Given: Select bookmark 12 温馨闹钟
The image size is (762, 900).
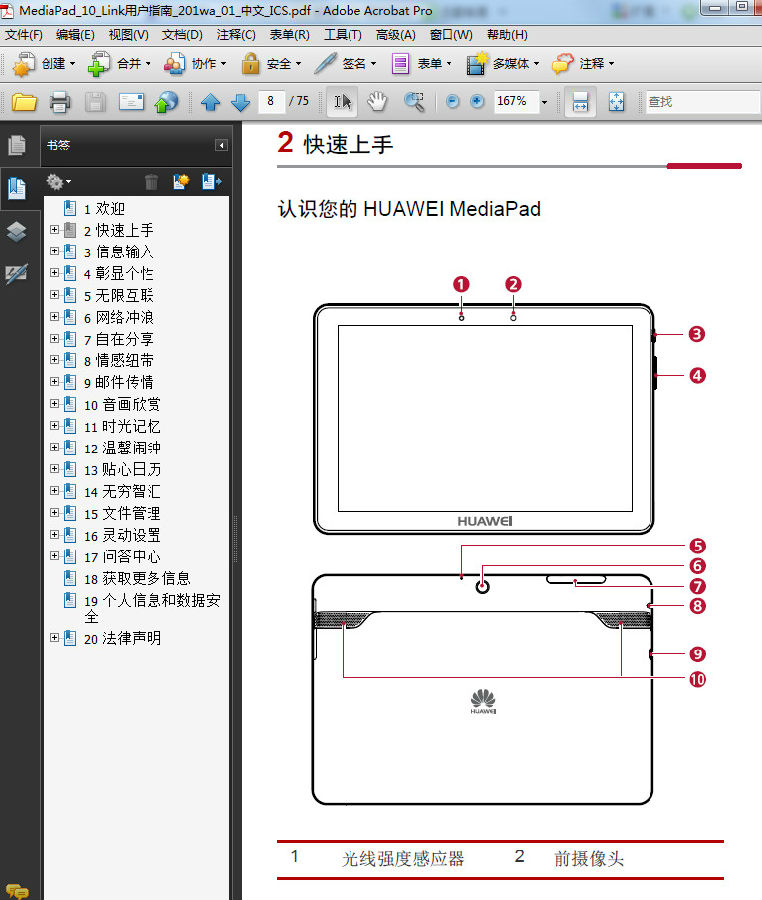Looking at the screenshot, I should pyautogui.click(x=122, y=448).
